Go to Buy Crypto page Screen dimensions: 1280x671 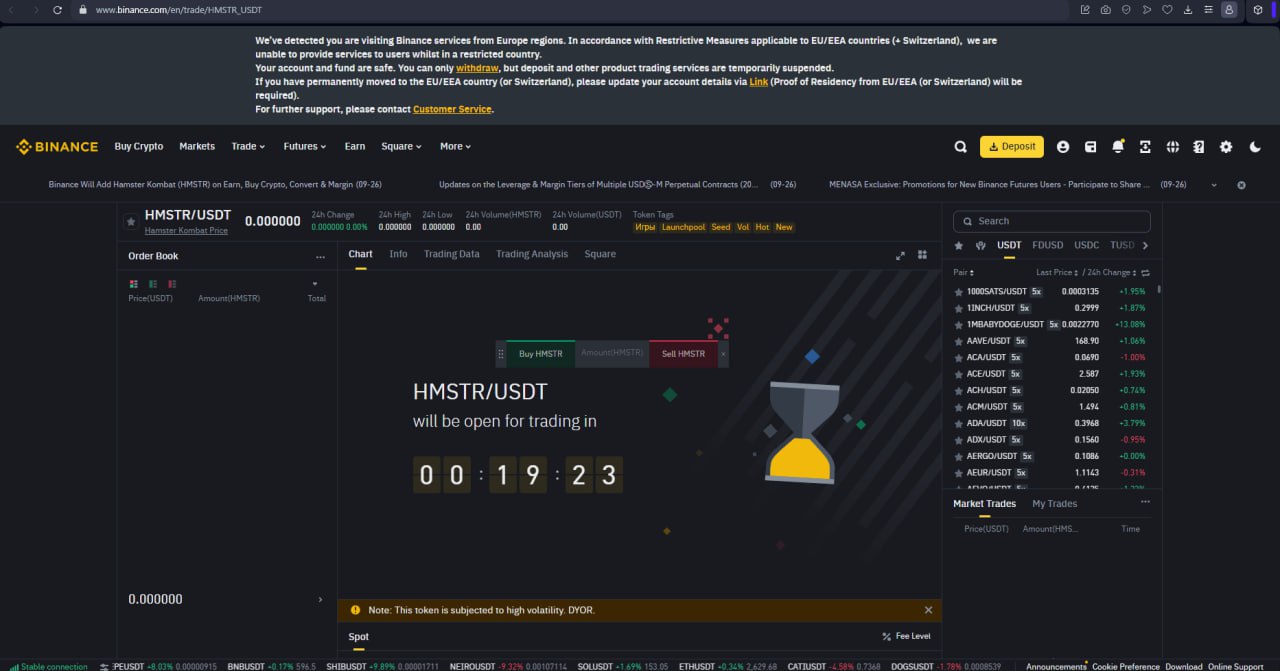(x=139, y=147)
